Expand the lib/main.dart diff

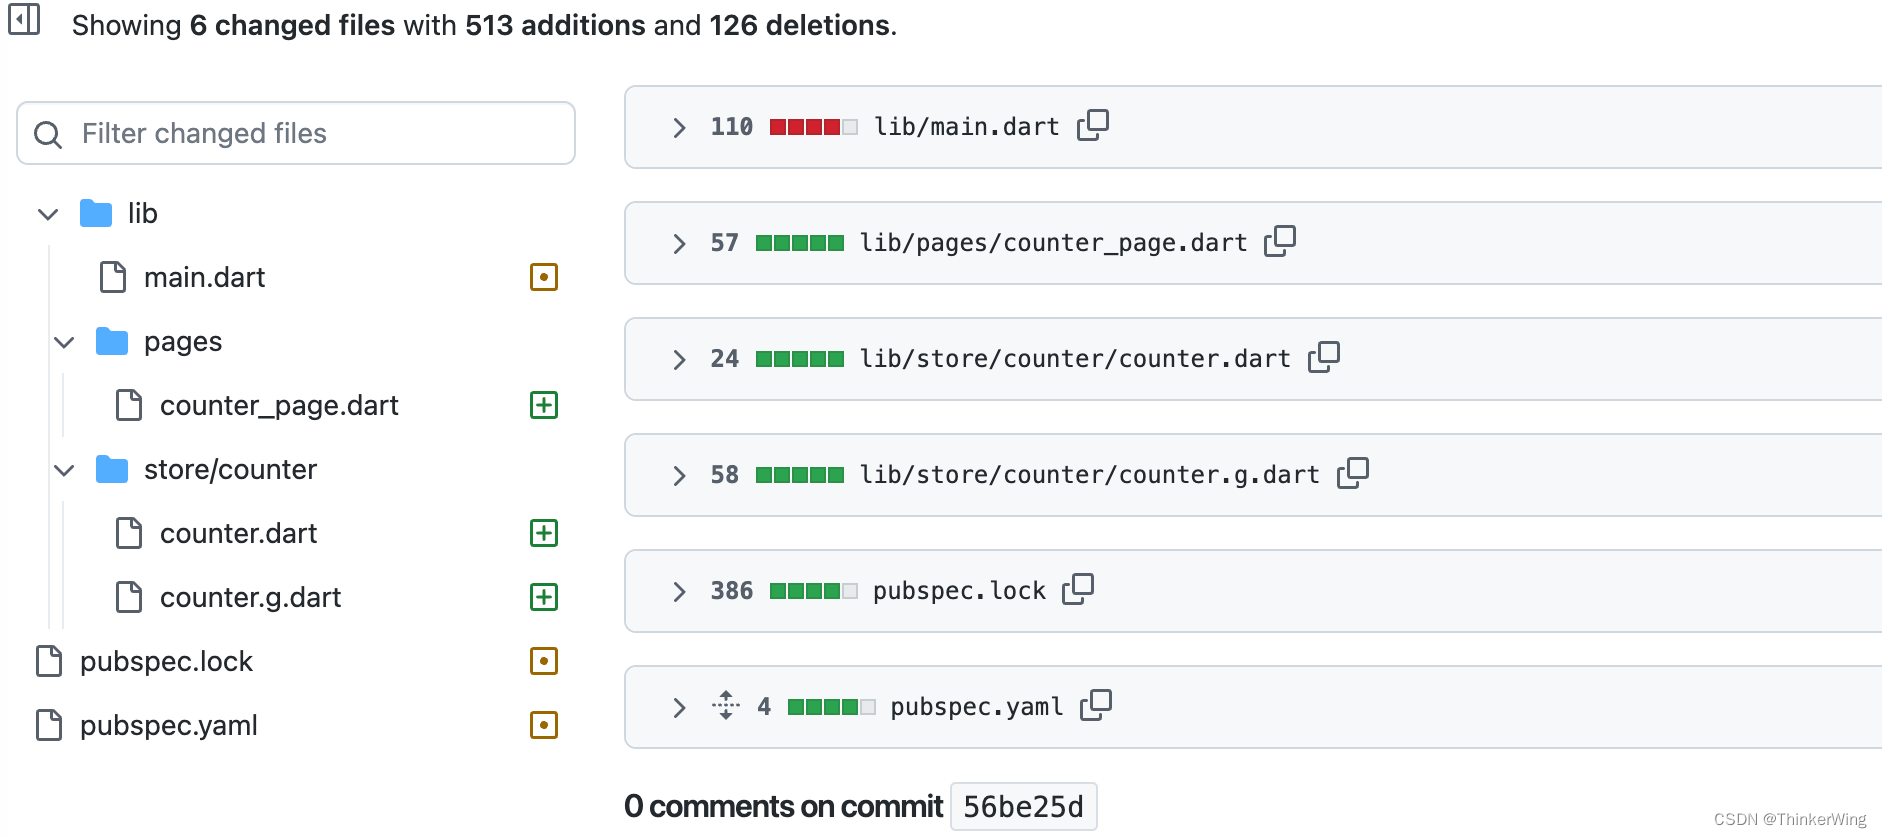point(679,127)
